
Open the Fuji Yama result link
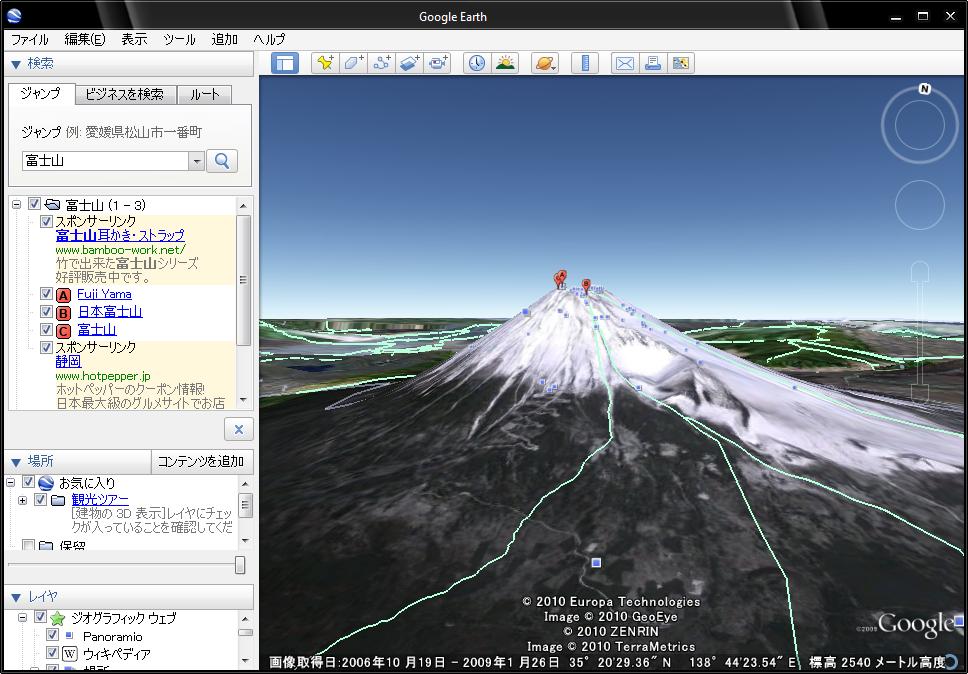click(x=104, y=294)
